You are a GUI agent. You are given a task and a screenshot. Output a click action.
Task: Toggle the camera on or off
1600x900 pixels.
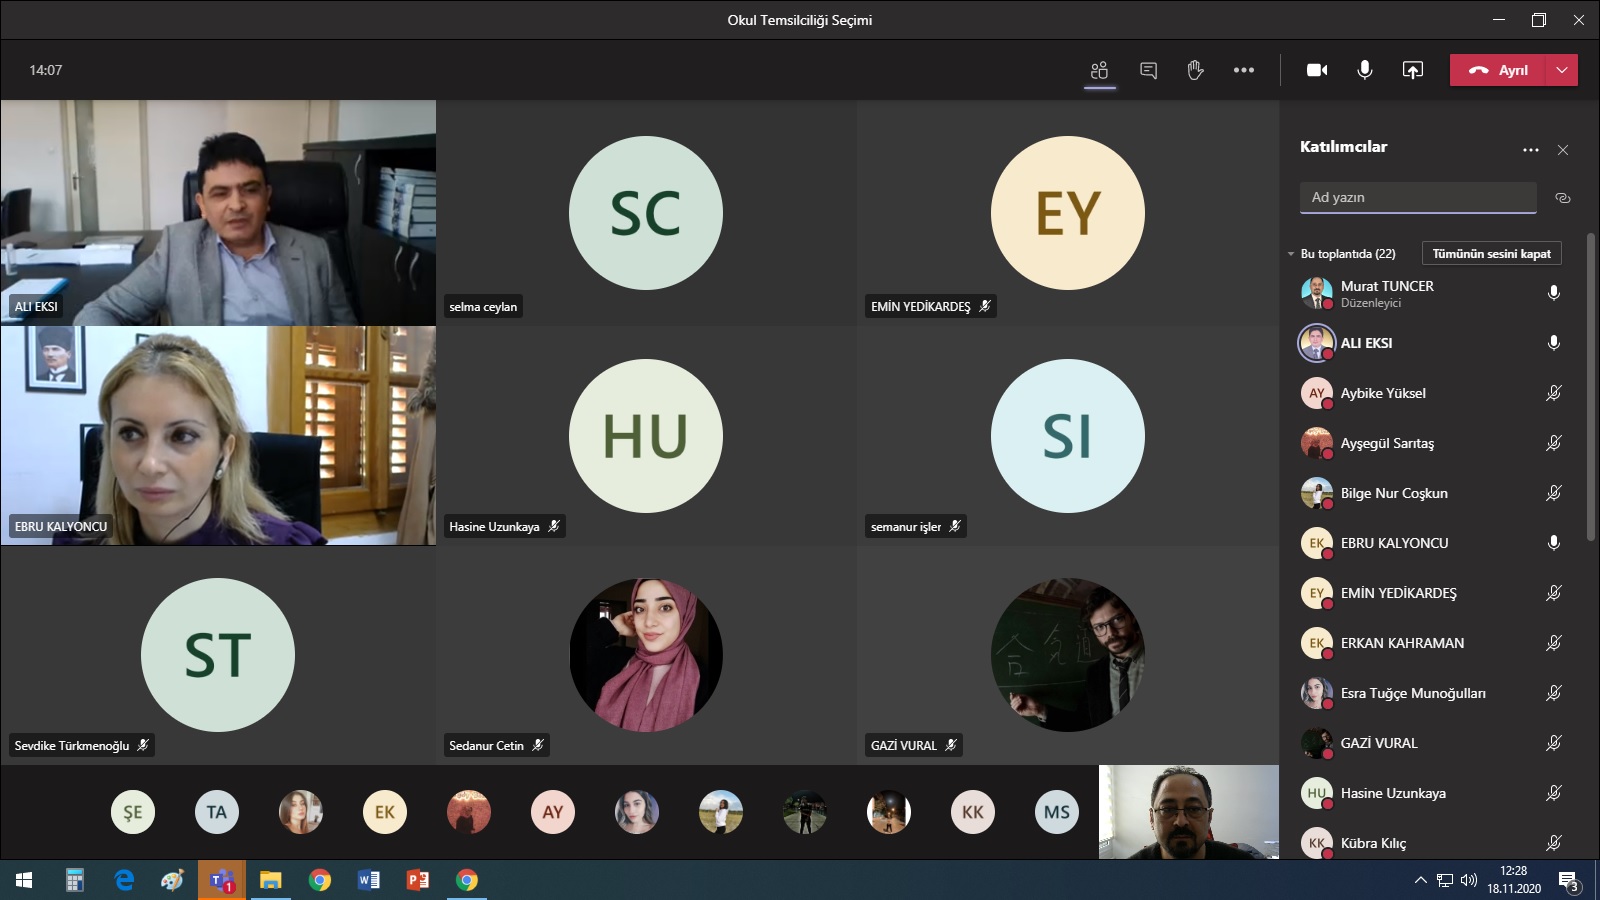(1317, 70)
